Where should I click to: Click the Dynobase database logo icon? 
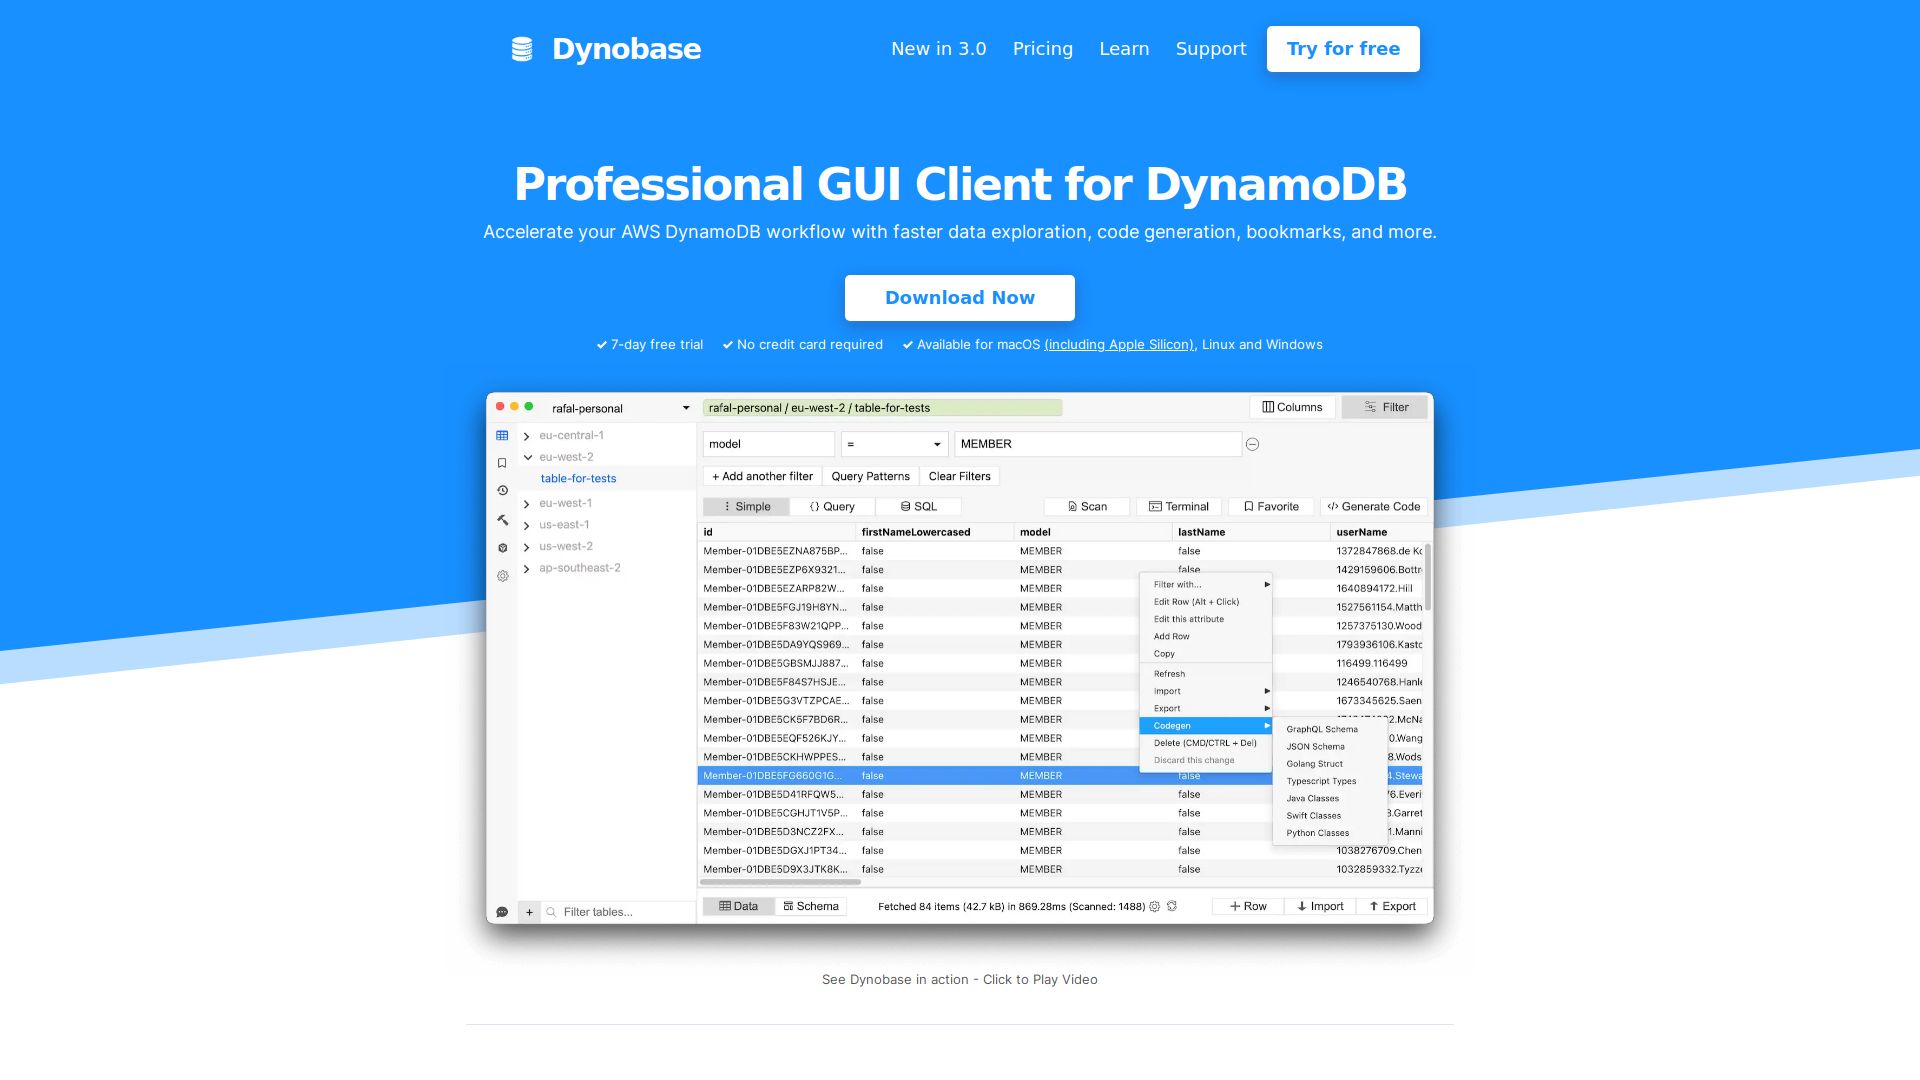(522, 49)
